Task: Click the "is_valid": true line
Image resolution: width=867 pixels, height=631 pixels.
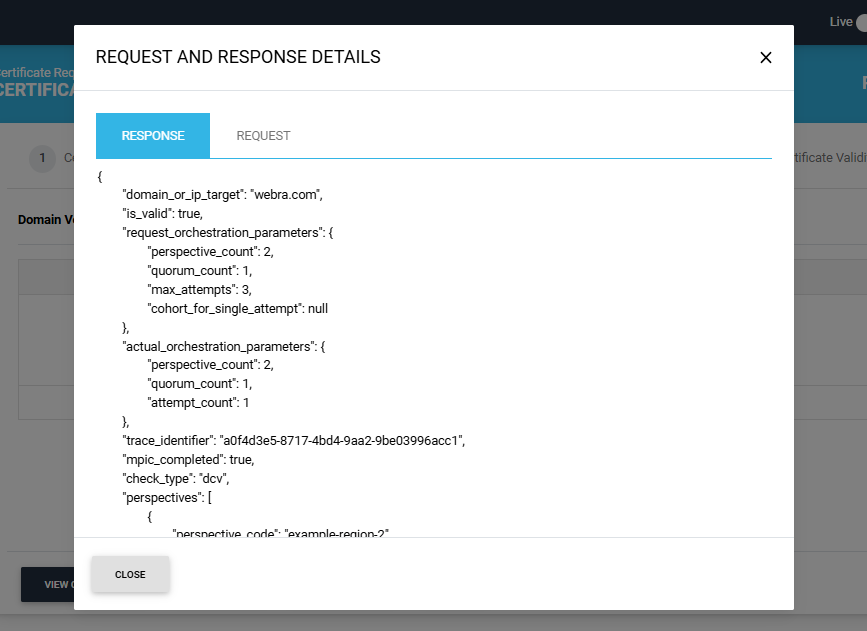Action: (x=163, y=213)
